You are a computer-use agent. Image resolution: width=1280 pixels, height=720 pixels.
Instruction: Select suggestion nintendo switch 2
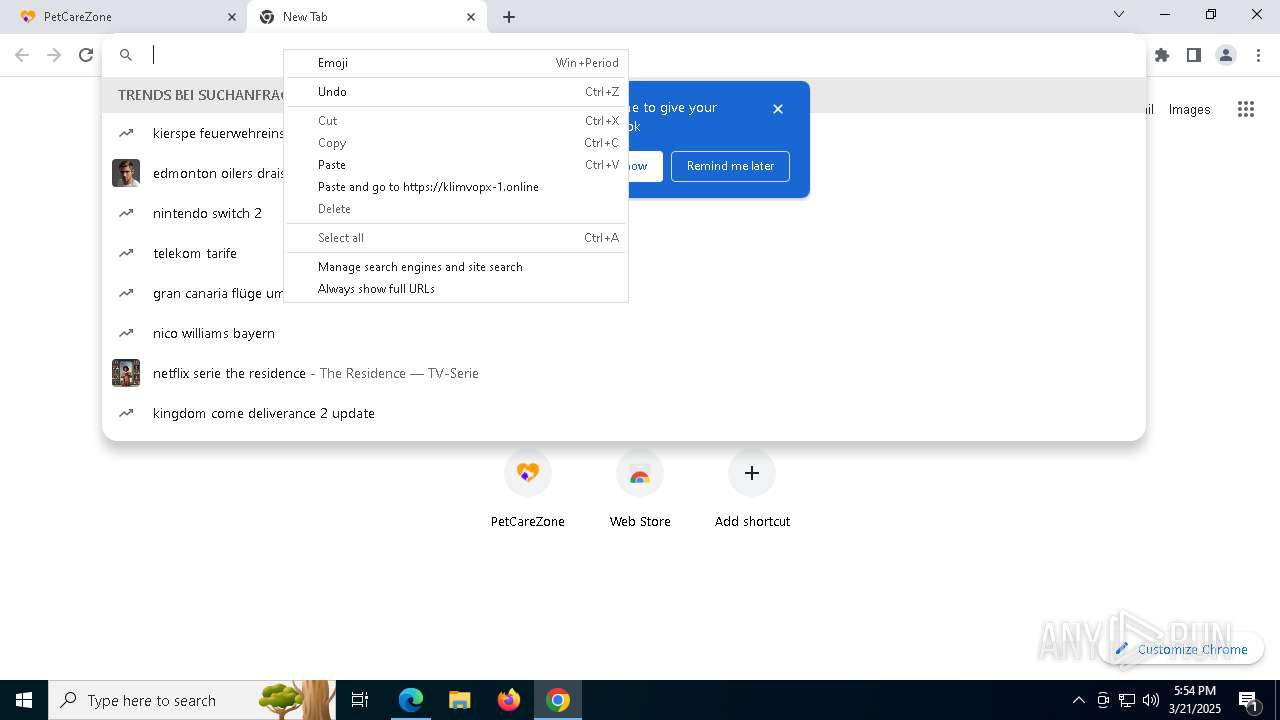(624, 213)
